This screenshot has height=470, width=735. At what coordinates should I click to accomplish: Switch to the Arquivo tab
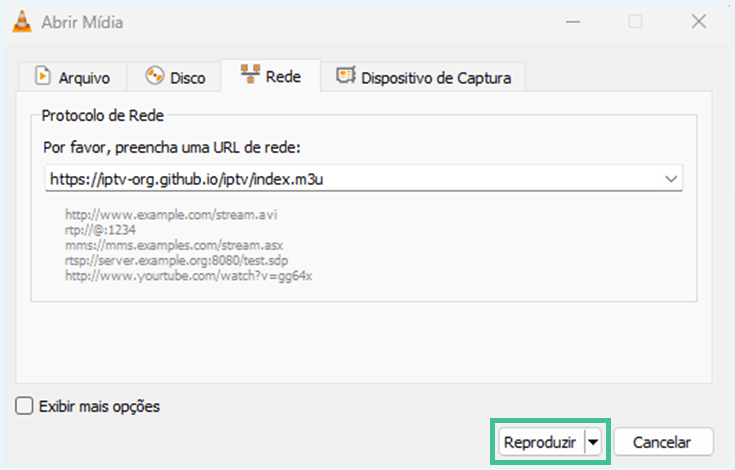pyautogui.click(x=73, y=76)
